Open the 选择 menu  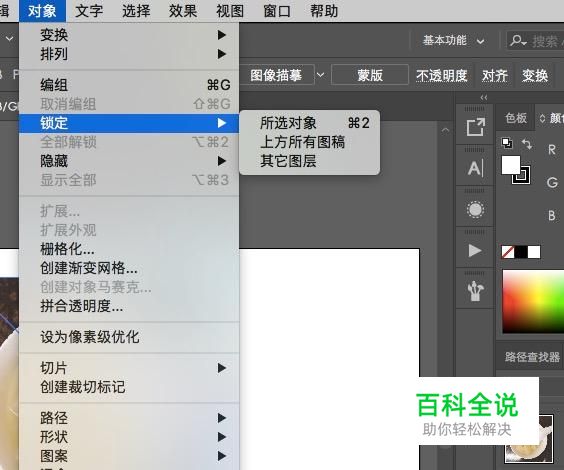click(x=136, y=11)
